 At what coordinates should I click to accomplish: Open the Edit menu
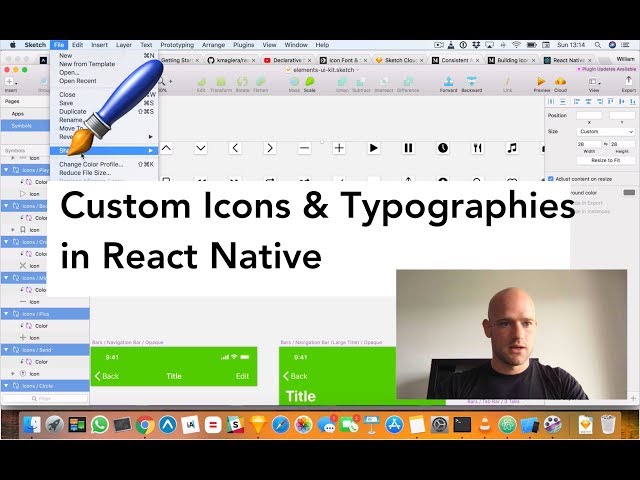click(x=78, y=45)
